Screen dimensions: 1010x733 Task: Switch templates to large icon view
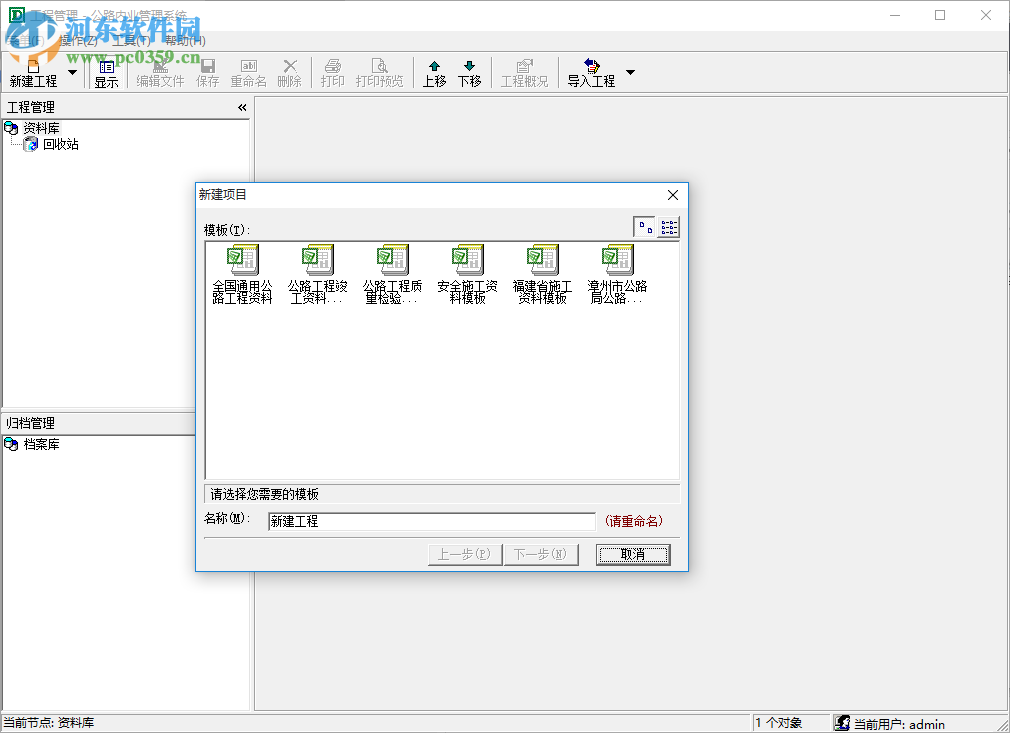tap(644, 227)
